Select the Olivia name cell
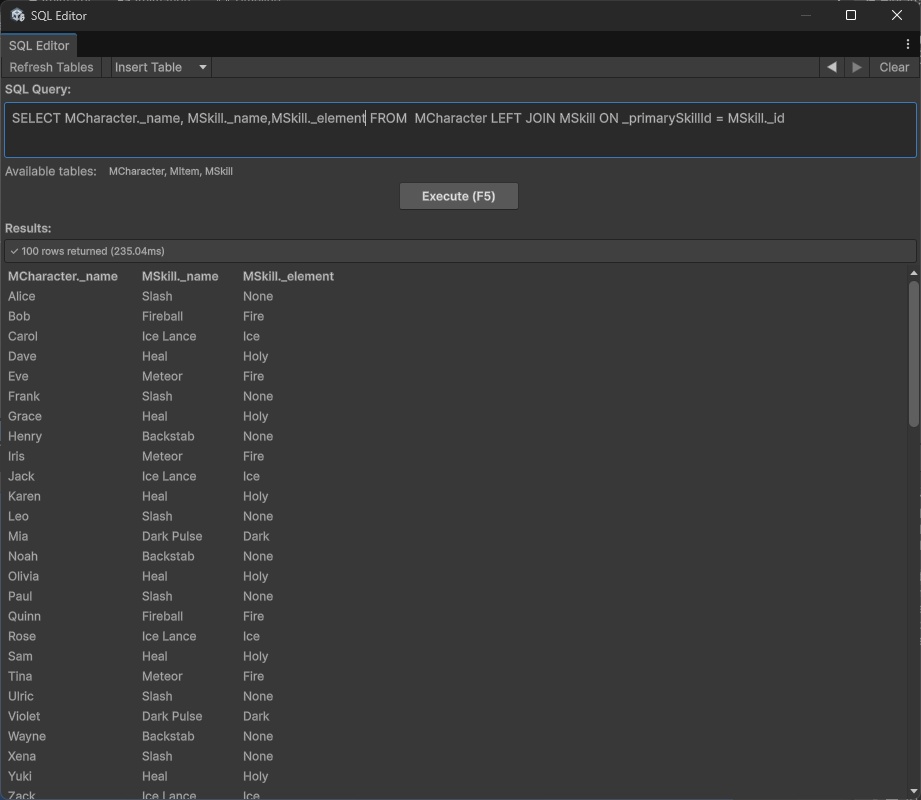The image size is (921, 800). click(23, 576)
